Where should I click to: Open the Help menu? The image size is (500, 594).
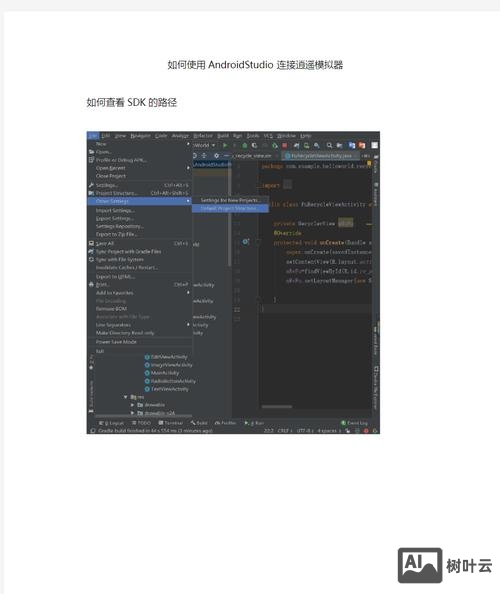click(305, 136)
